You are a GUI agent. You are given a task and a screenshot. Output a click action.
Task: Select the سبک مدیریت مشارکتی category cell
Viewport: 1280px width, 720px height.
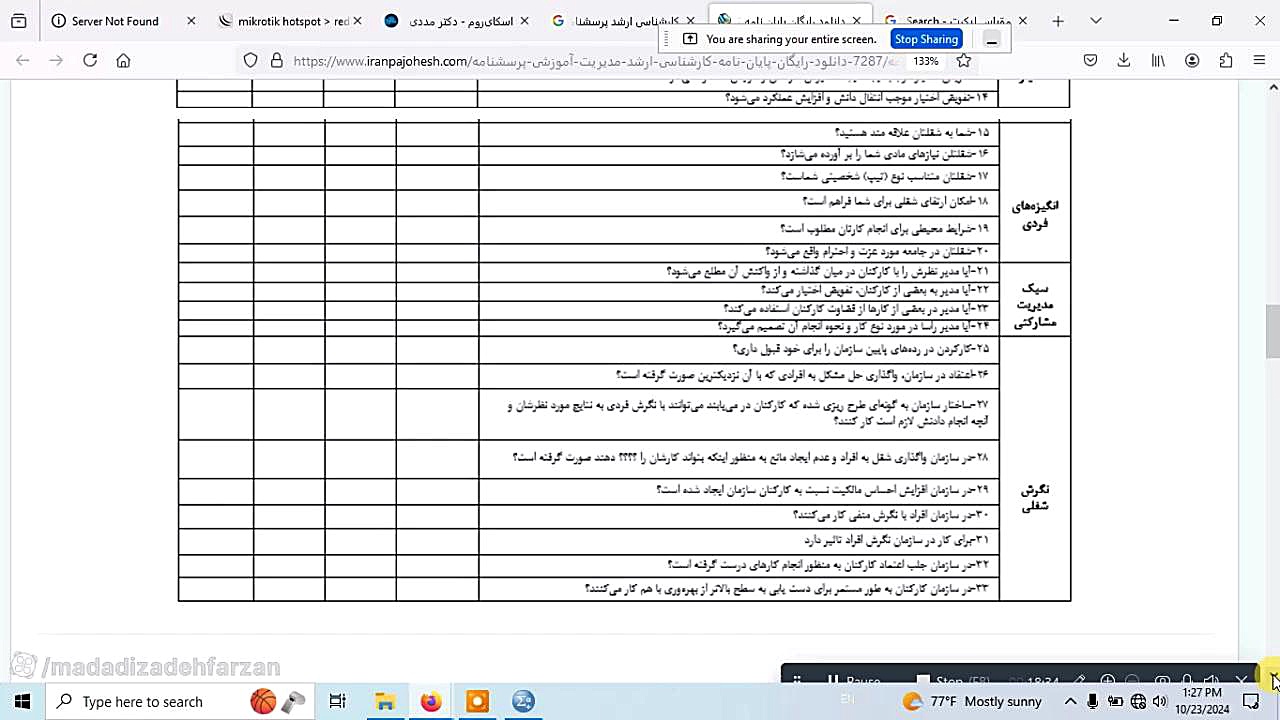click(x=1034, y=299)
